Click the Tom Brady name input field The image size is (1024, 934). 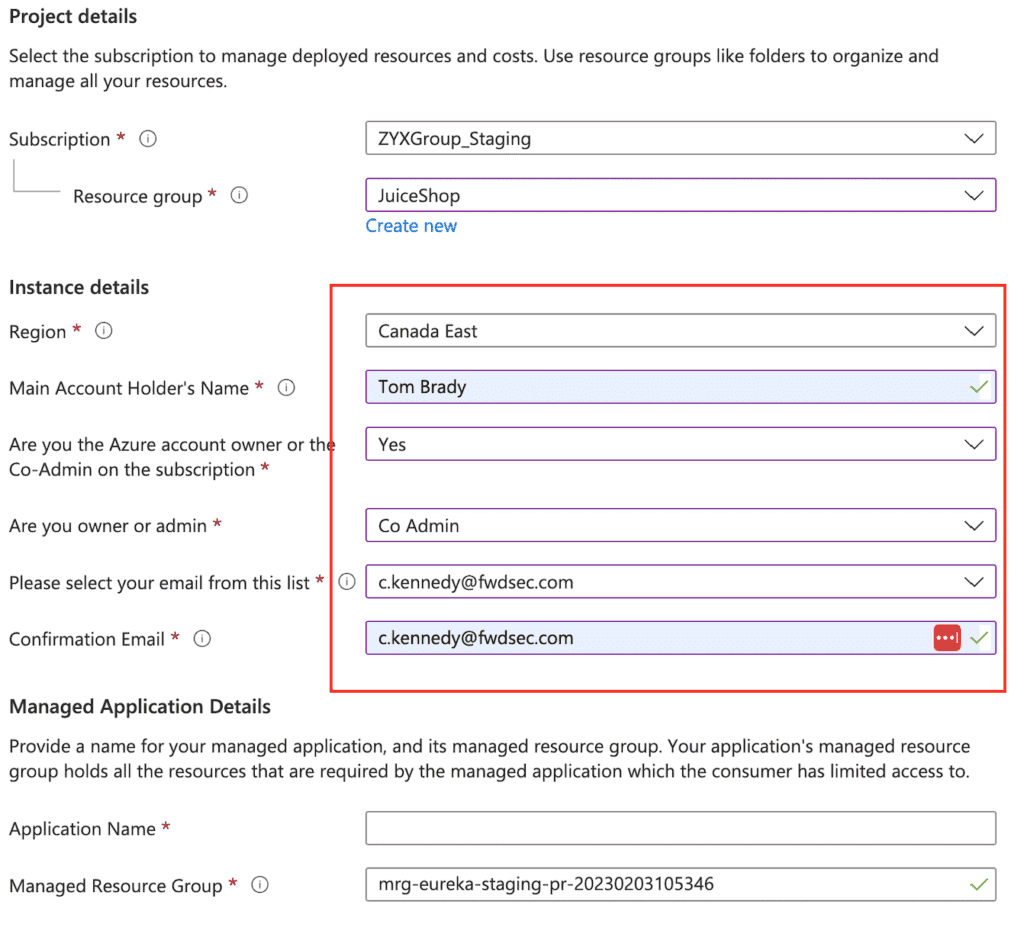[680, 387]
